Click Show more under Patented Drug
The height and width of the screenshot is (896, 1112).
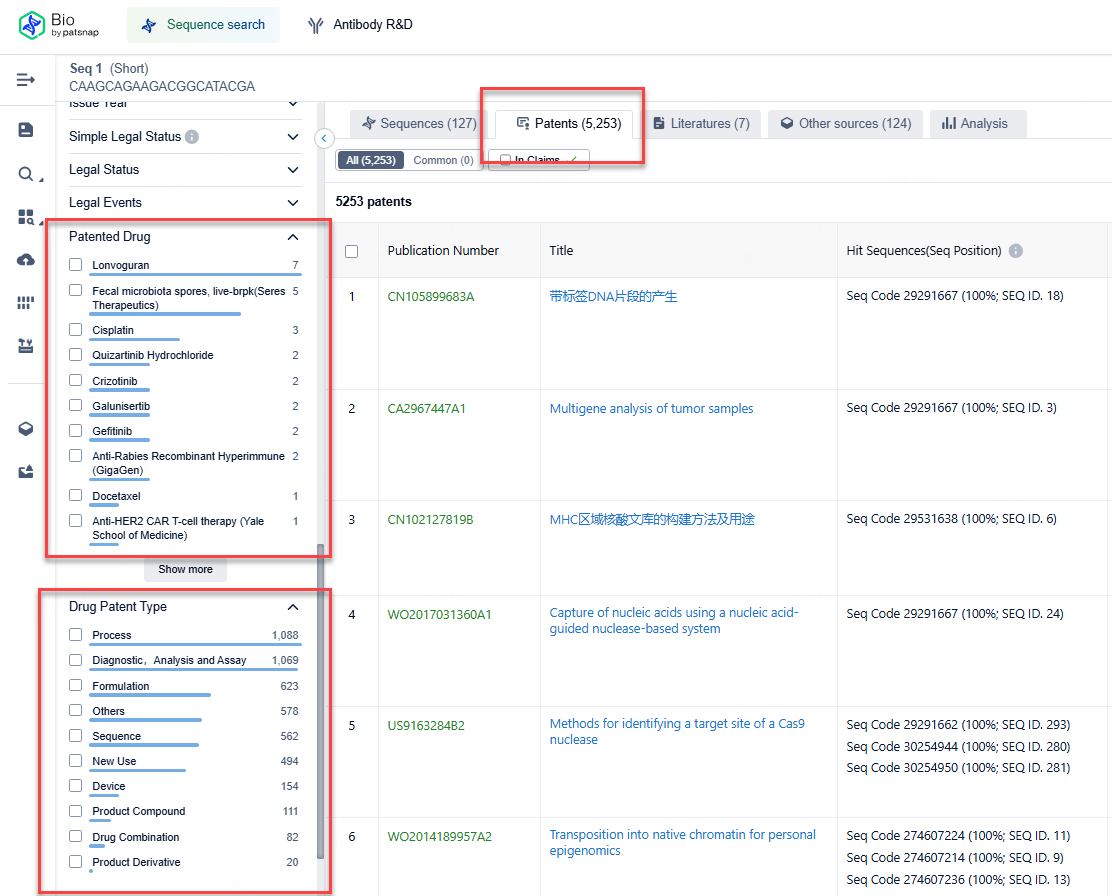185,569
